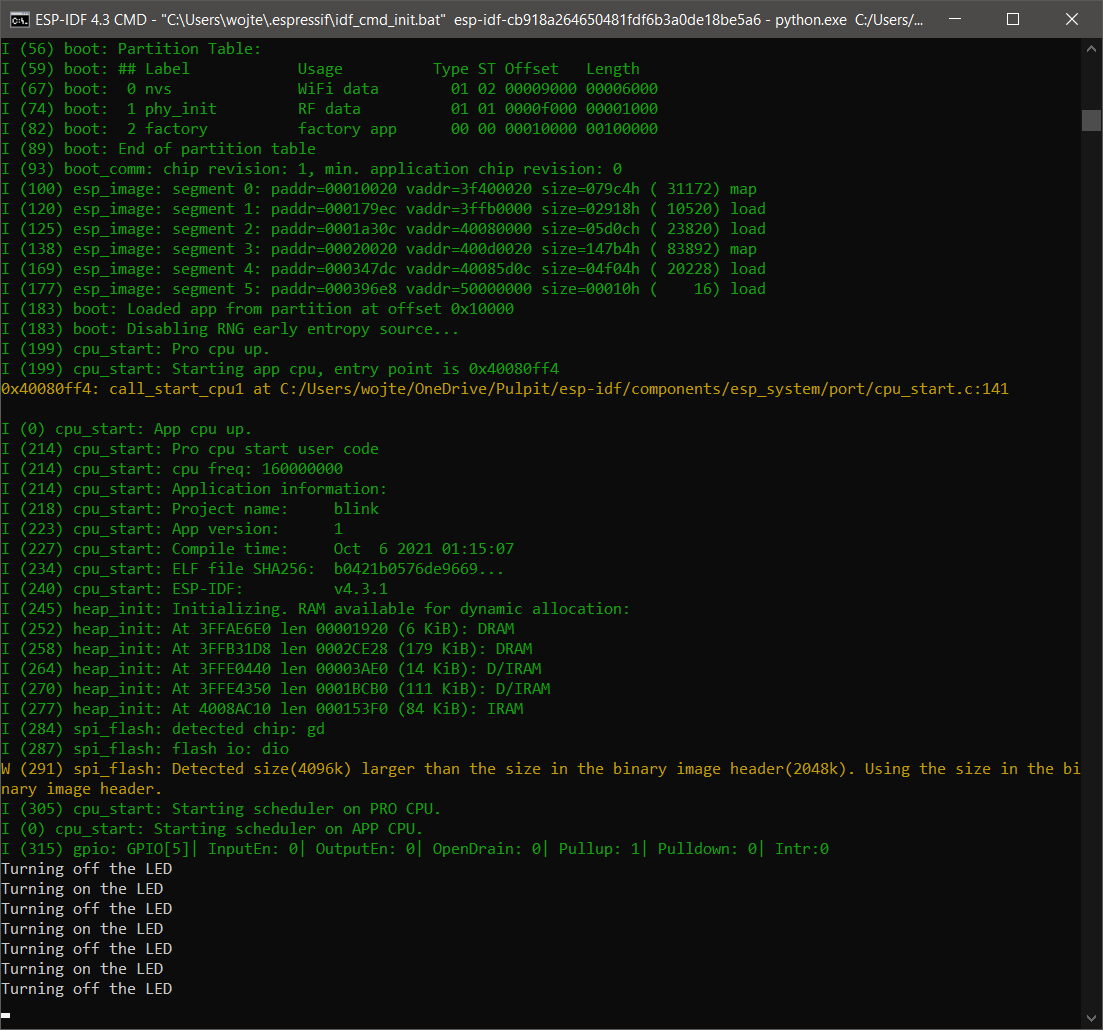Click 'spi_flash: detected chip: gd' line
The image size is (1103, 1030).
click(163, 729)
